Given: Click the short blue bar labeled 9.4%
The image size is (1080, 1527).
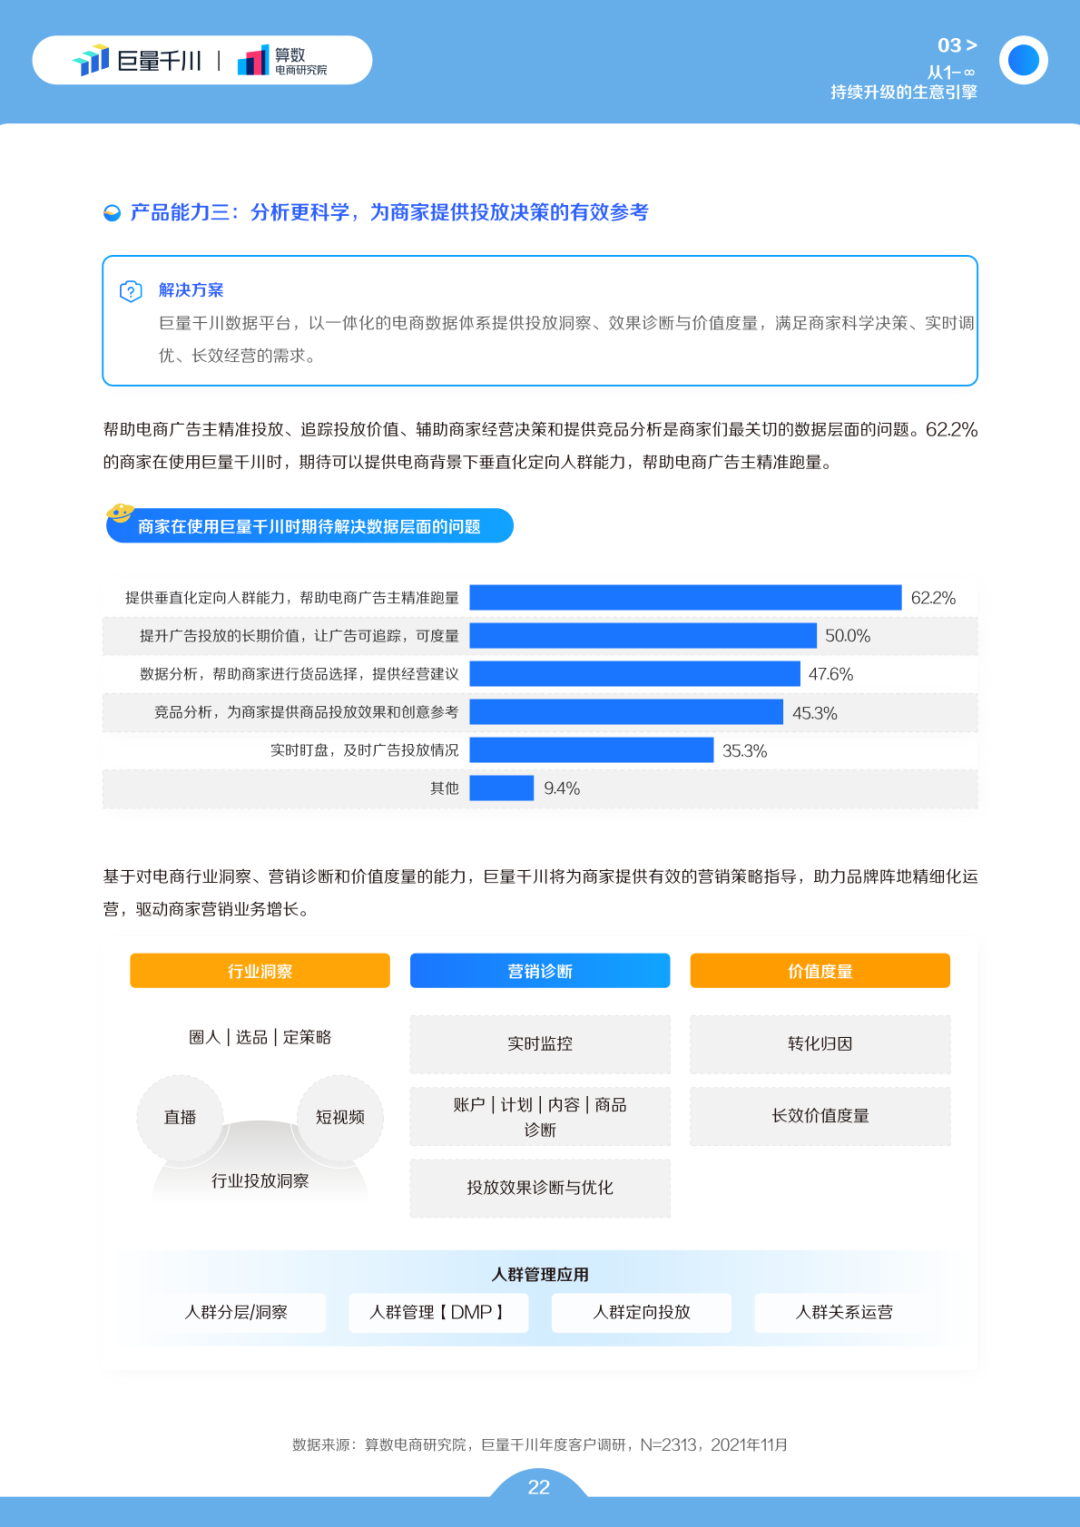Looking at the screenshot, I should tap(502, 788).
